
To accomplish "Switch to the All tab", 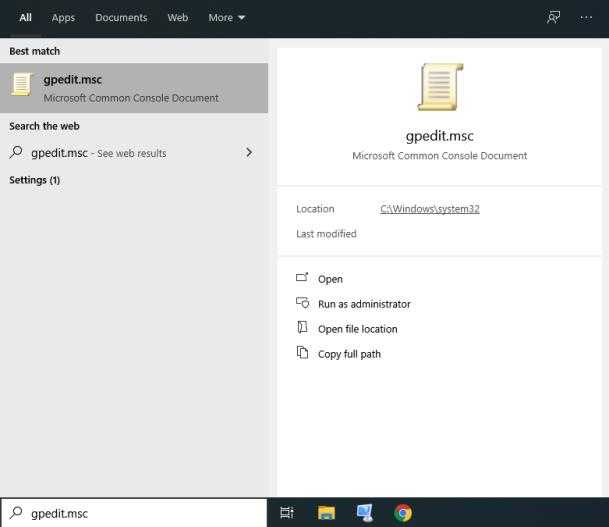I will [x=26, y=17].
